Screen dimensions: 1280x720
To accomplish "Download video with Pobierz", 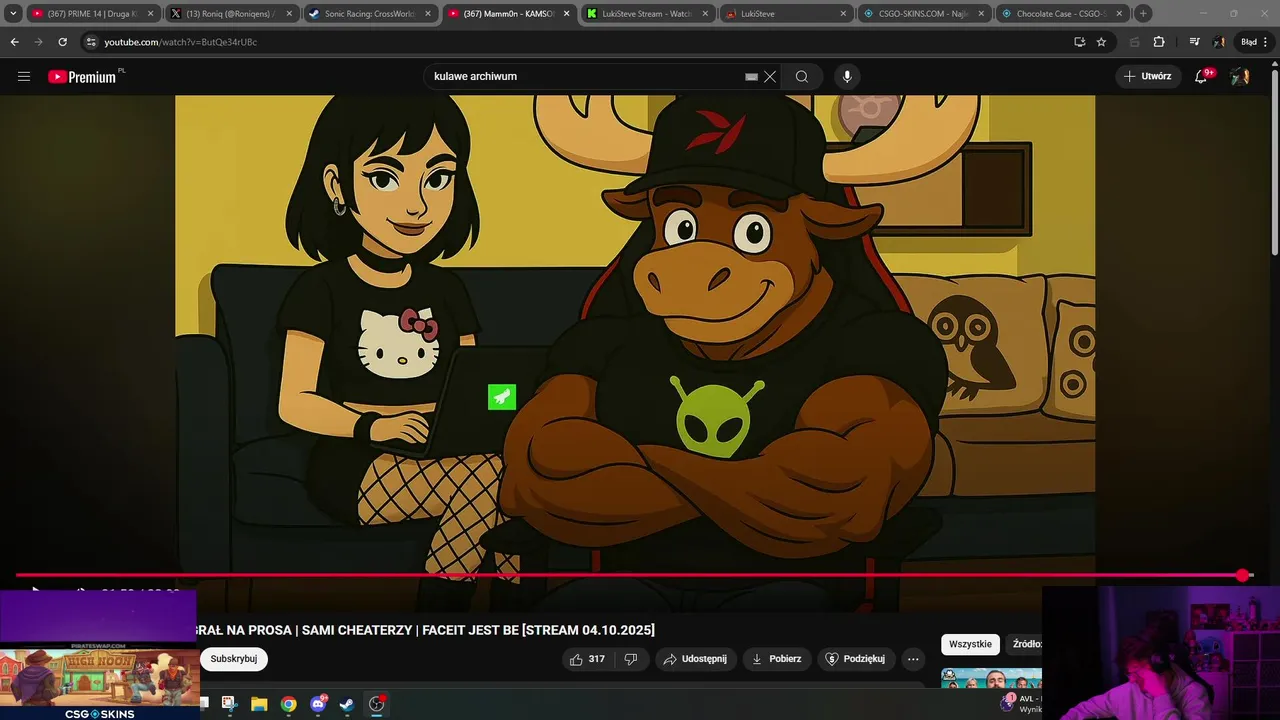I will (x=777, y=659).
